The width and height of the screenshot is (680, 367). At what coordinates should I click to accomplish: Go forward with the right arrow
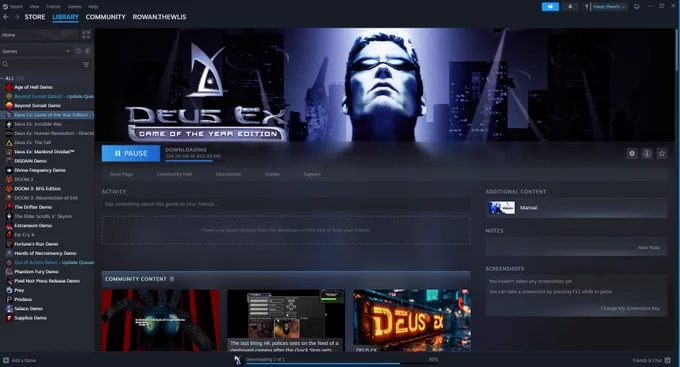[x=16, y=17]
